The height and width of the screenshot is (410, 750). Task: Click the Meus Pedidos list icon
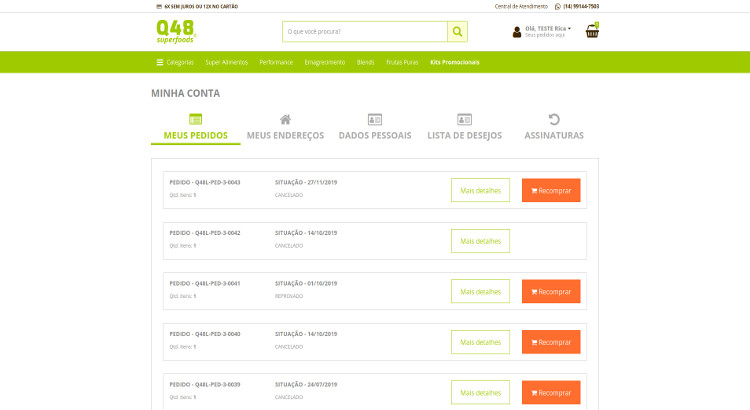coord(196,119)
